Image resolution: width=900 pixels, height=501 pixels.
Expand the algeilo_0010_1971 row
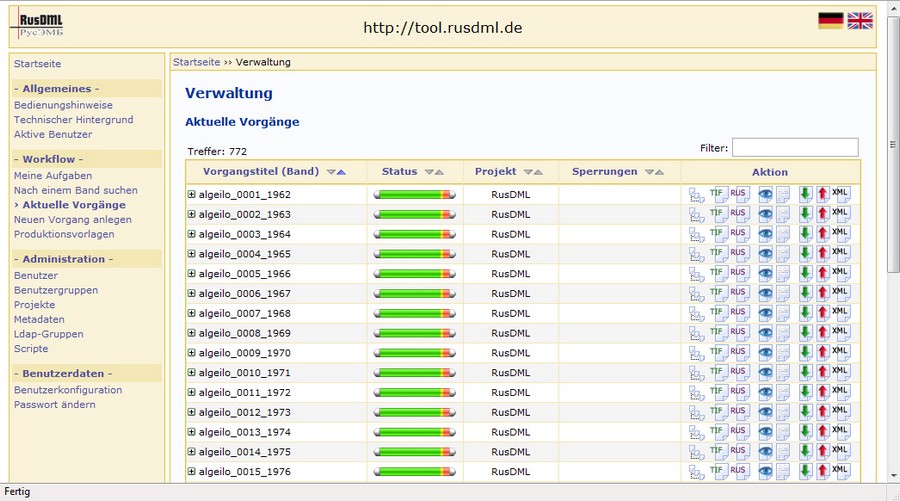[x=192, y=373]
